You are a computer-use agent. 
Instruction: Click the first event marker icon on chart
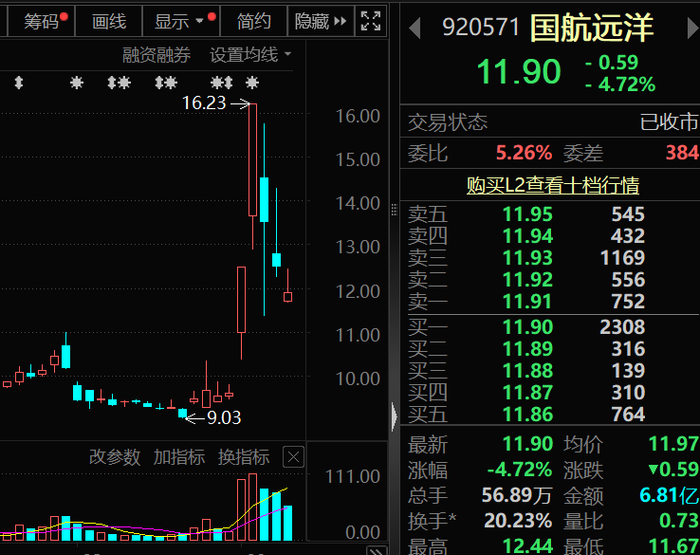point(19,83)
